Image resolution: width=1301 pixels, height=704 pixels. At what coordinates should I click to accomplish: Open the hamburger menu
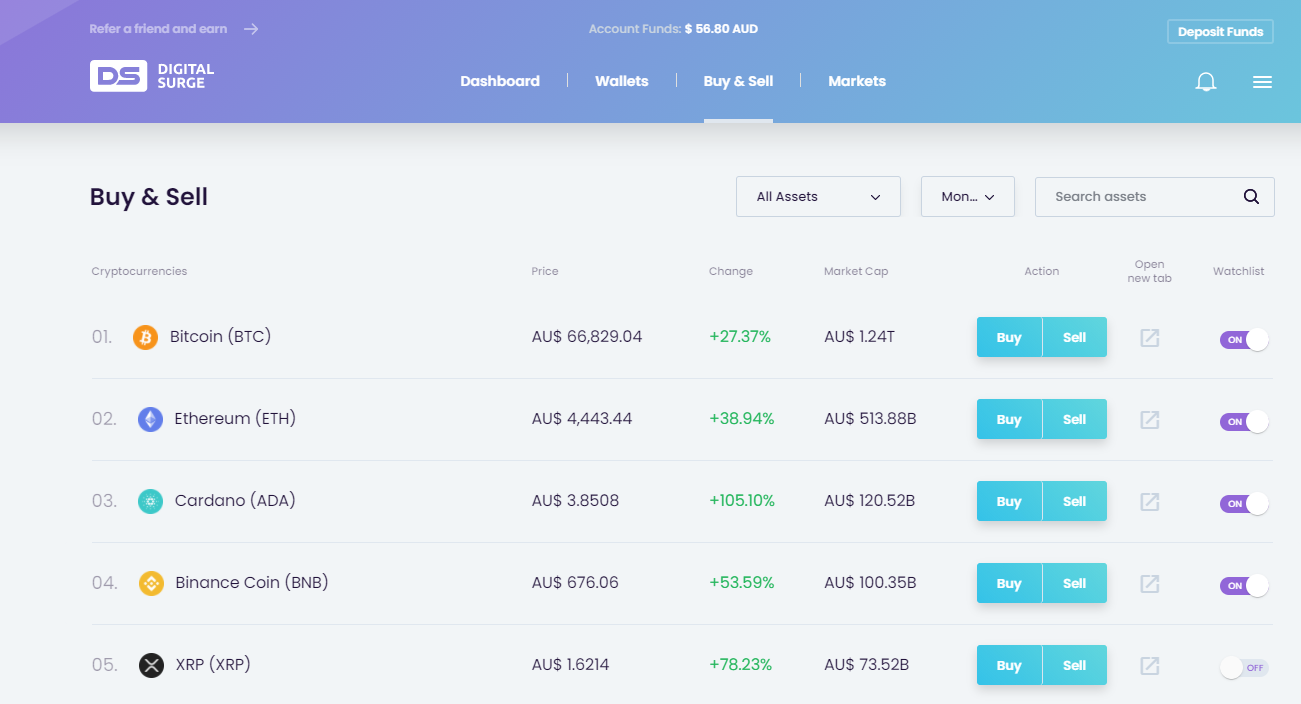click(x=1262, y=82)
